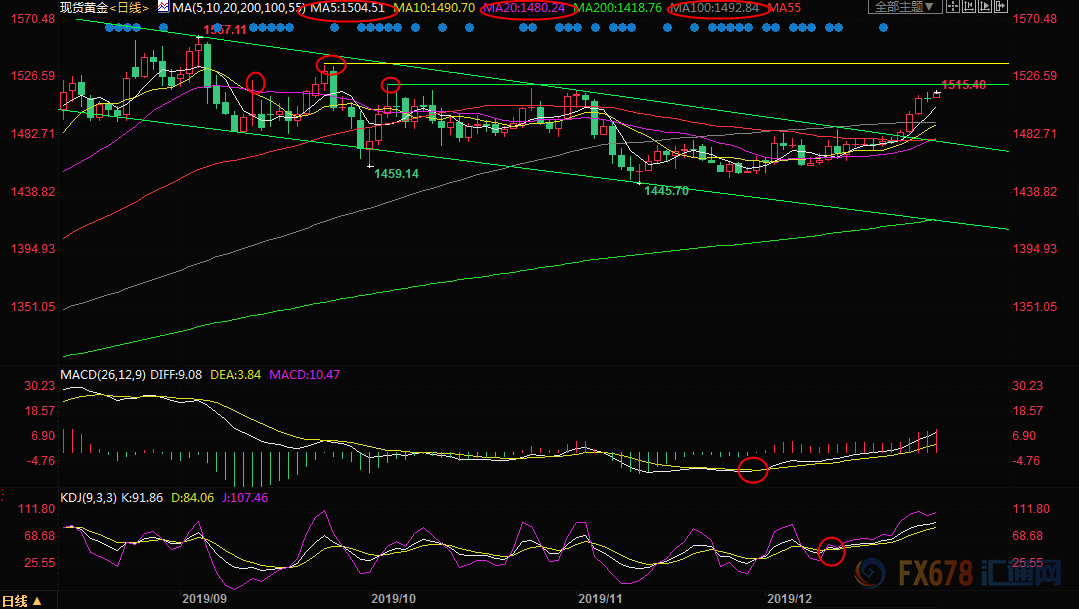The height and width of the screenshot is (609, 1079).
Task: Click the 1515.40 current price label
Action: [x=964, y=85]
